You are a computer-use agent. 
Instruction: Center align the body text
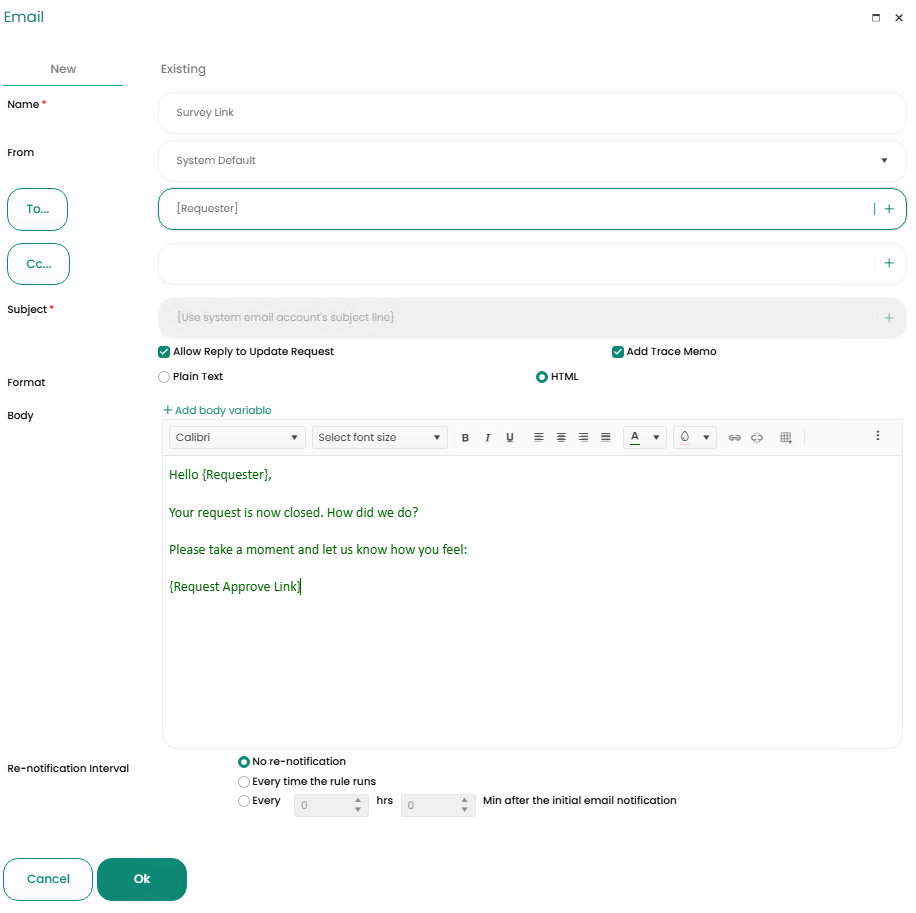click(561, 438)
